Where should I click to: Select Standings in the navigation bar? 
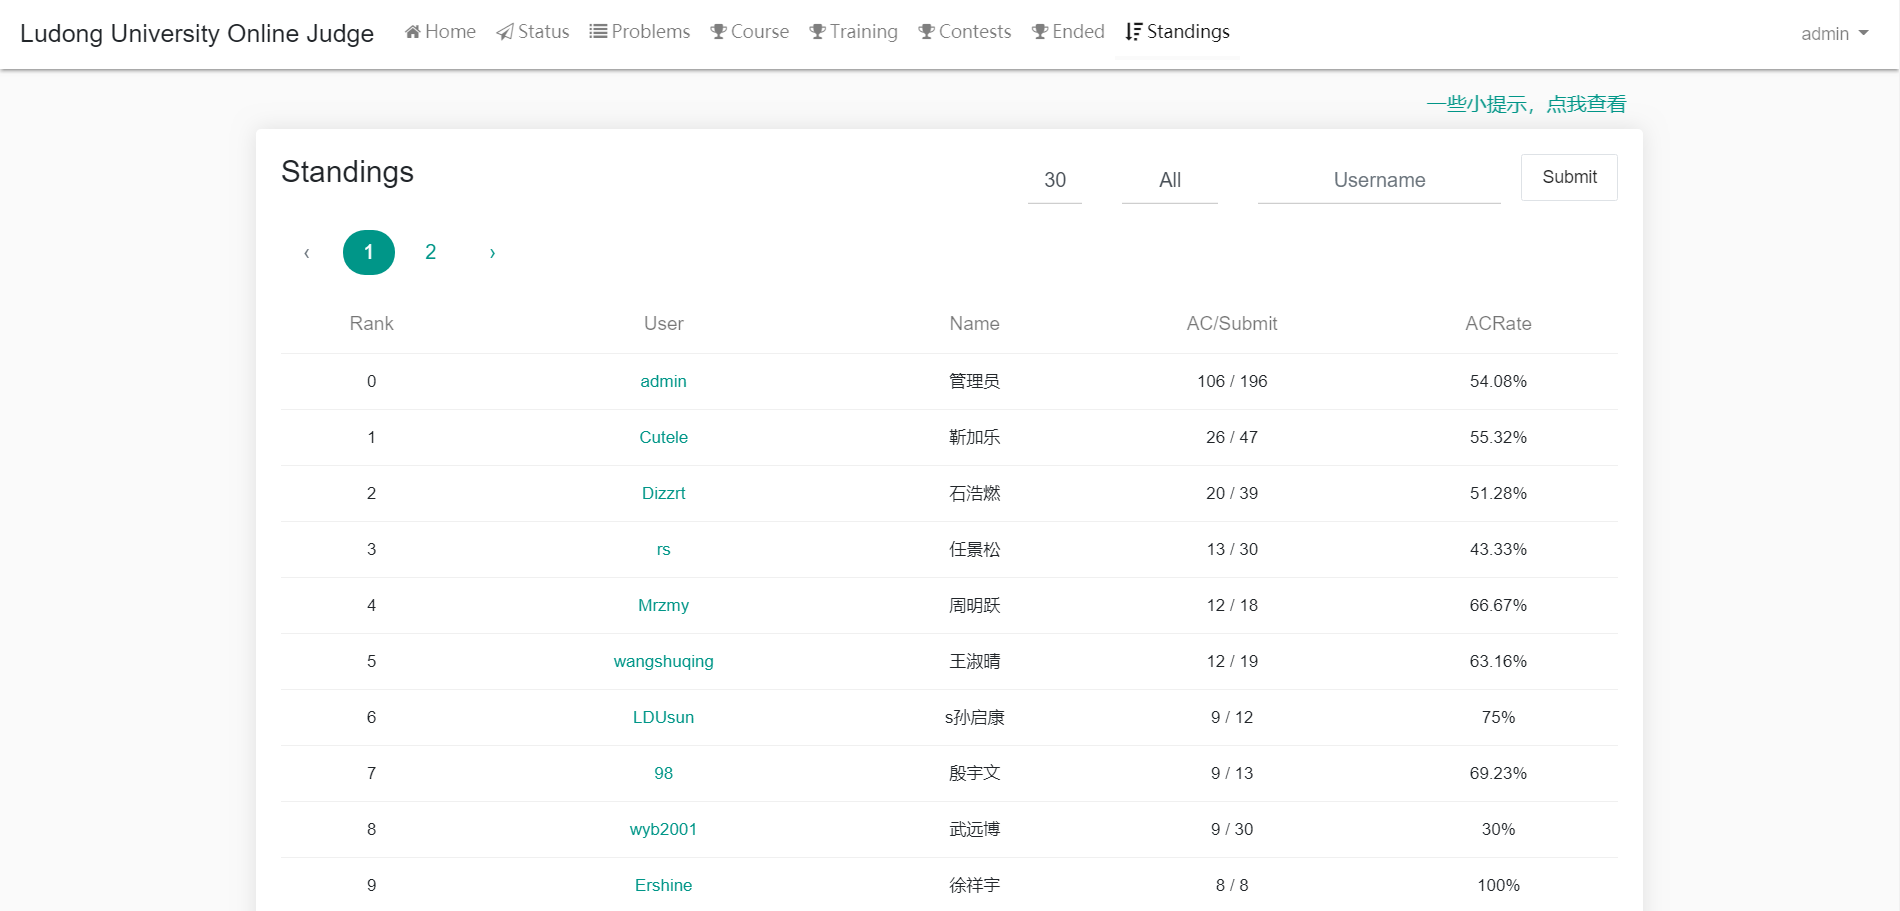click(x=1177, y=31)
